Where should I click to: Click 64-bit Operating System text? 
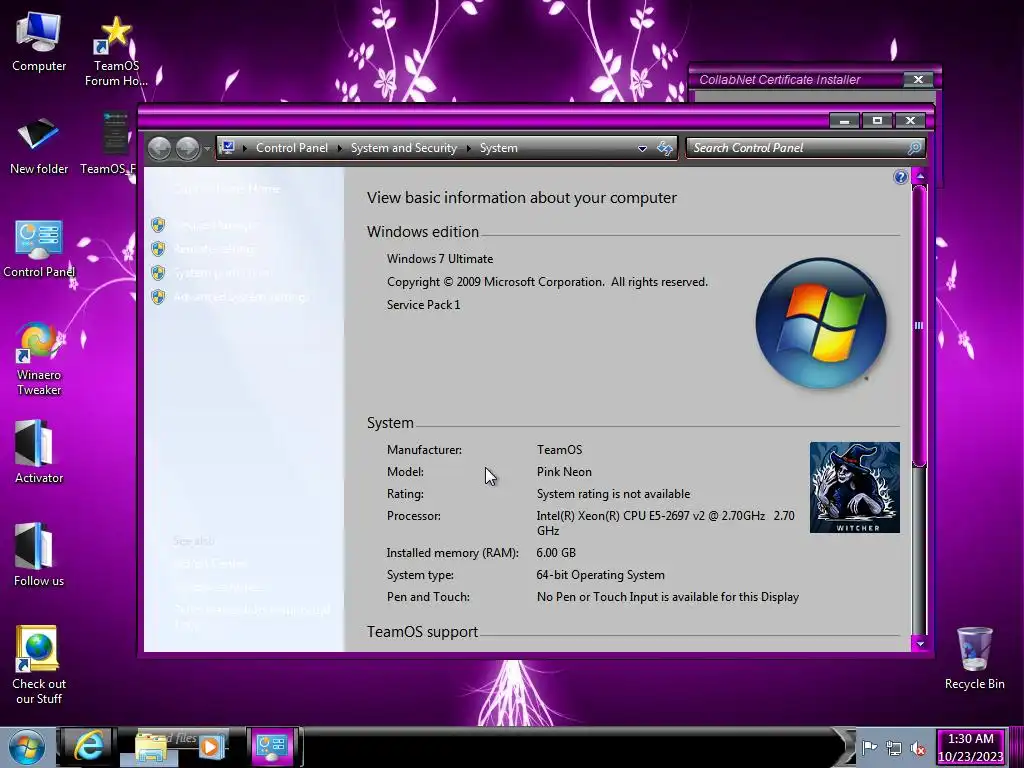600,575
